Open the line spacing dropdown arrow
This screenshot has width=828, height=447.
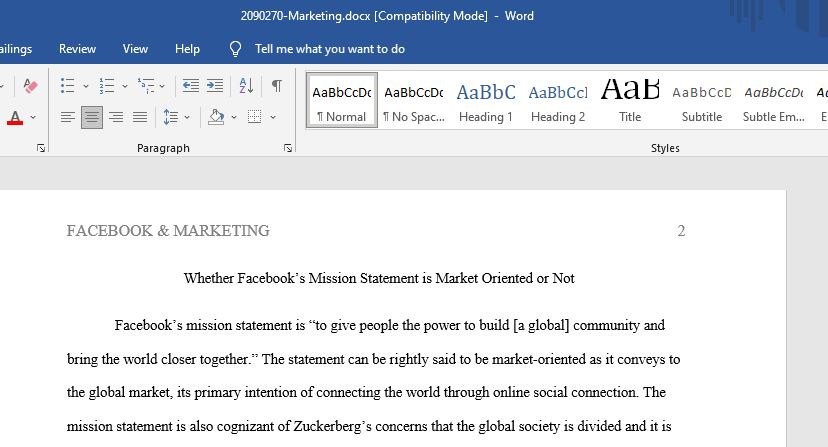click(x=187, y=117)
